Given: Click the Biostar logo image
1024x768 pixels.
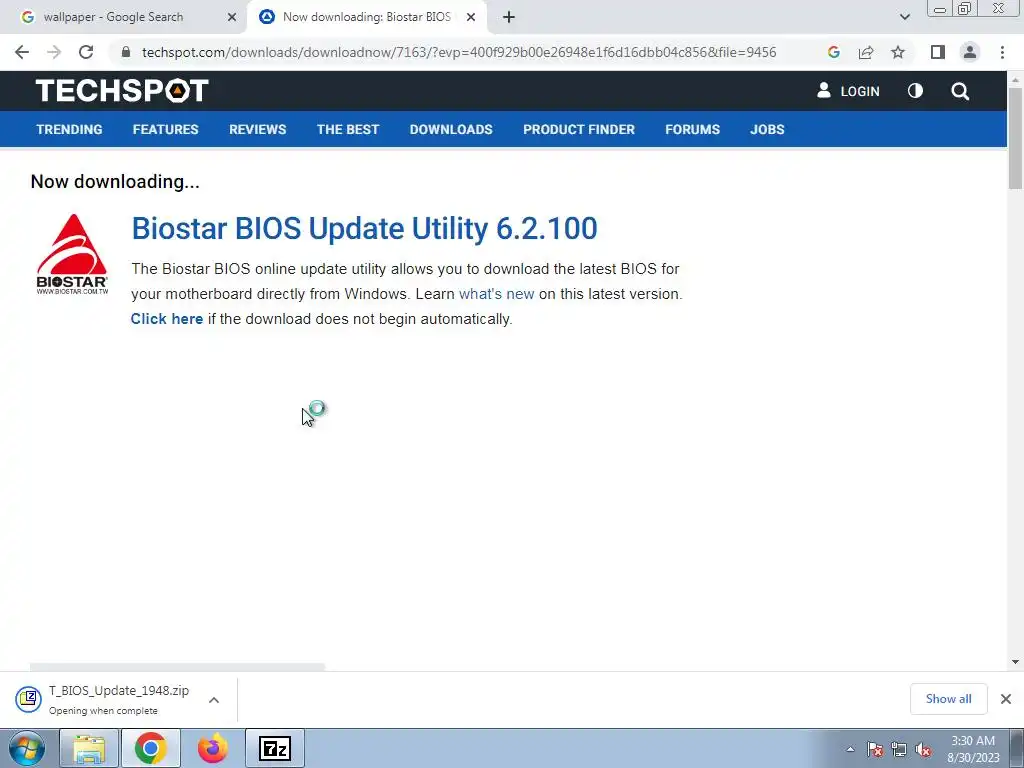Looking at the screenshot, I should click(72, 254).
